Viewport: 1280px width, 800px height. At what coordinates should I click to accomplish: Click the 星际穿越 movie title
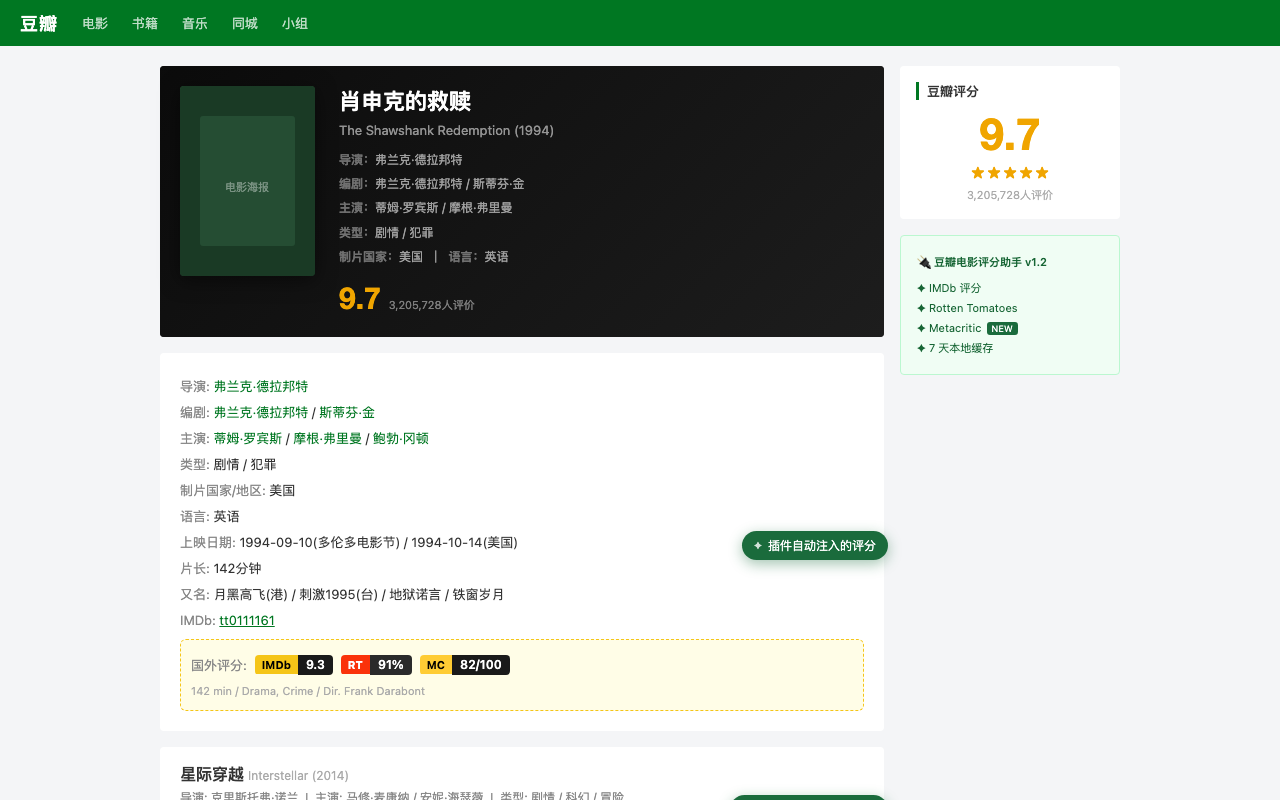click(212, 774)
